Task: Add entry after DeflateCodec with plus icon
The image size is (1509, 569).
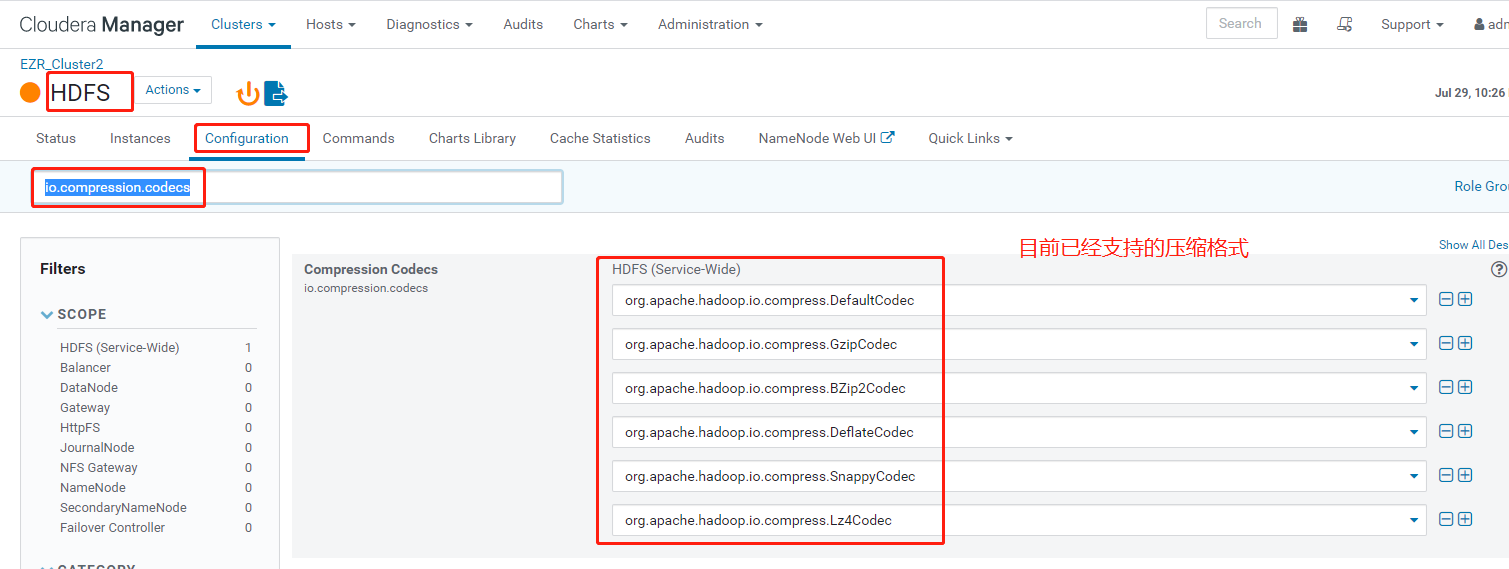Action: click(1465, 431)
